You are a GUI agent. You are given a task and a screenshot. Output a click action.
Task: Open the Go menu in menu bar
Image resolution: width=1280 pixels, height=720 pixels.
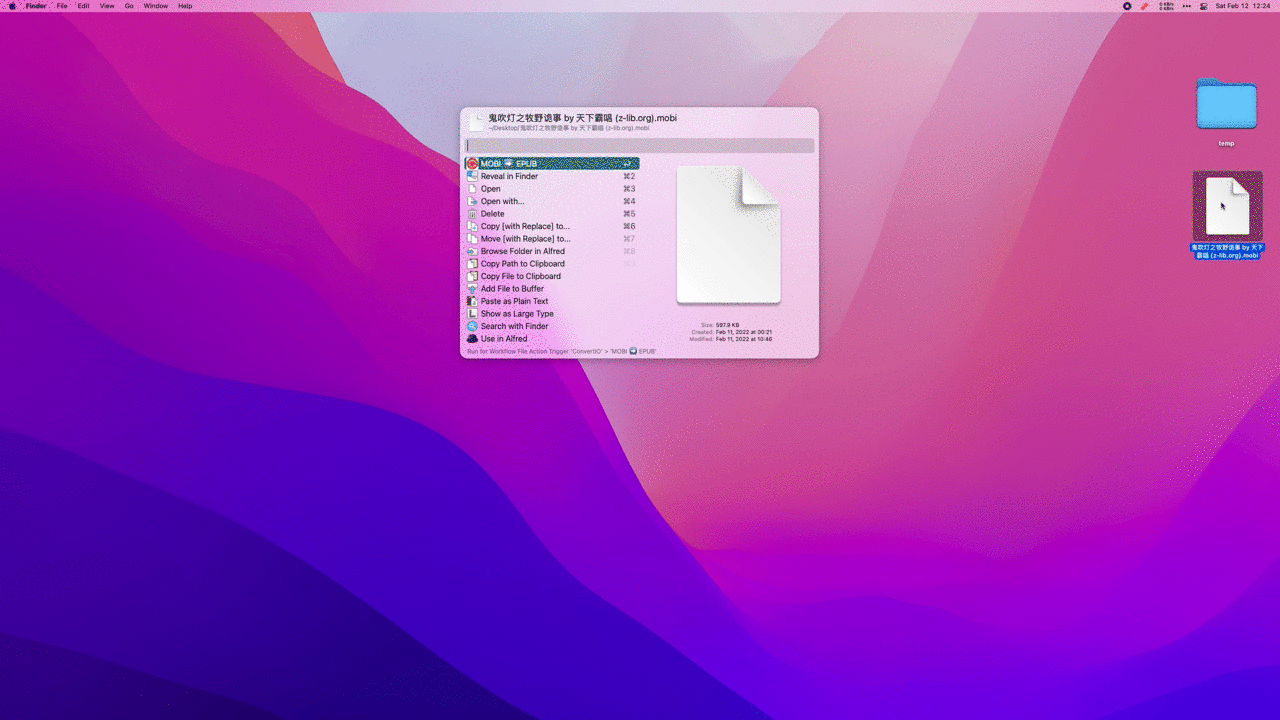tap(129, 6)
